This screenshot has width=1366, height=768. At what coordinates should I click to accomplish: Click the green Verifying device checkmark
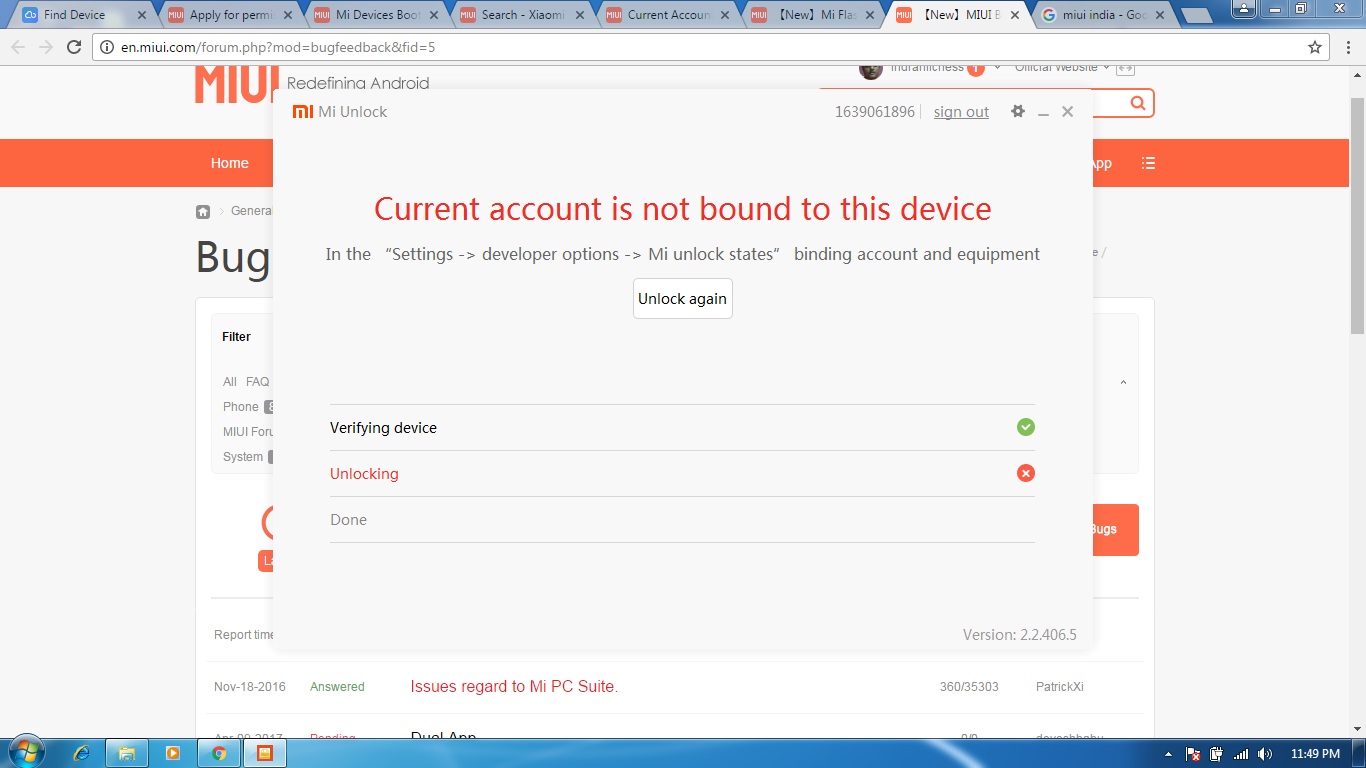pyautogui.click(x=1025, y=427)
